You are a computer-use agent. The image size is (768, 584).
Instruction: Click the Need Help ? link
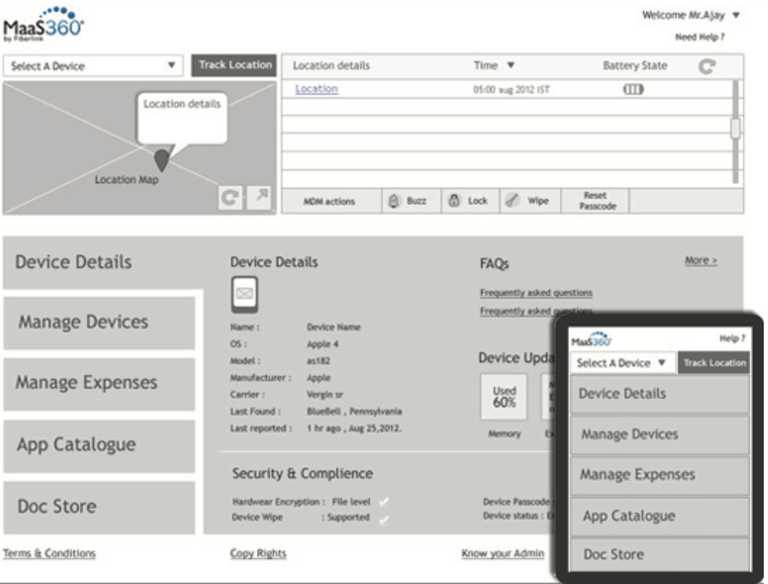click(x=699, y=37)
